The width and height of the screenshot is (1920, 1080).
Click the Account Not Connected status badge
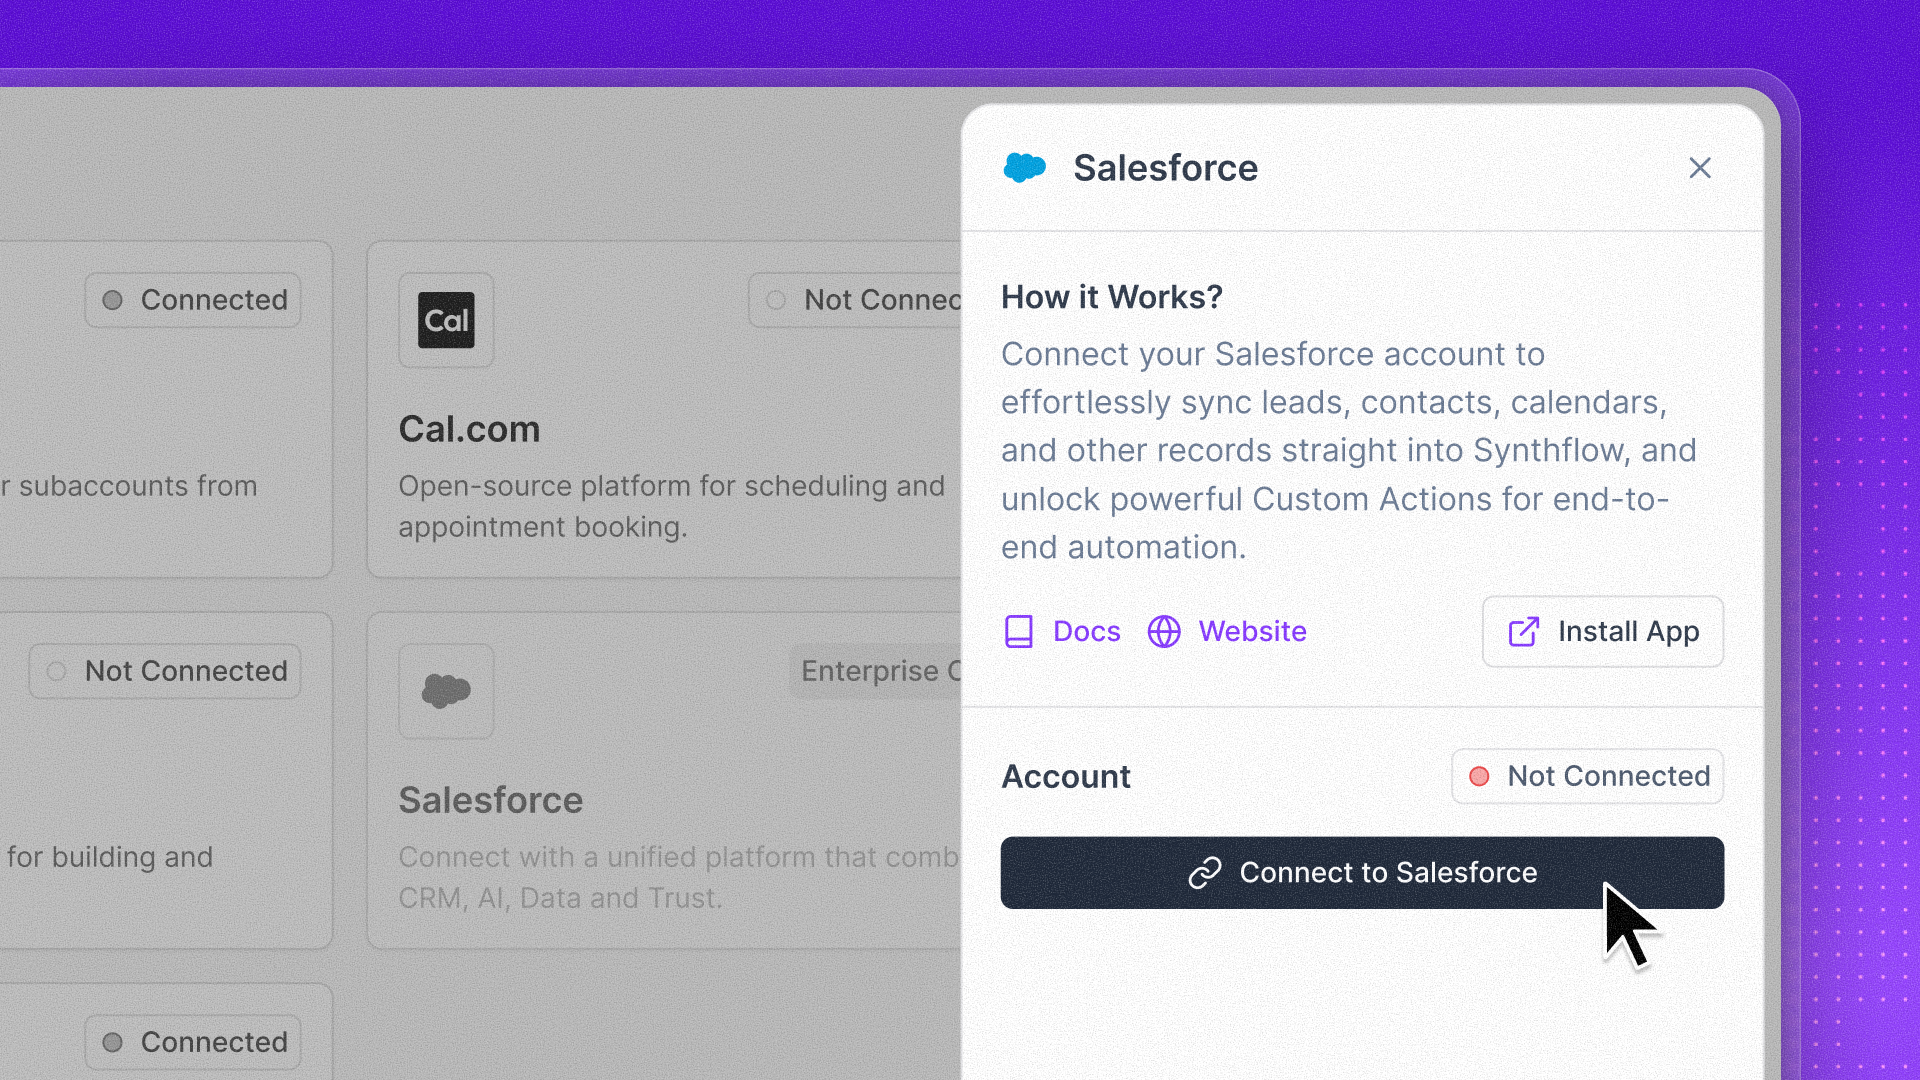click(1587, 777)
